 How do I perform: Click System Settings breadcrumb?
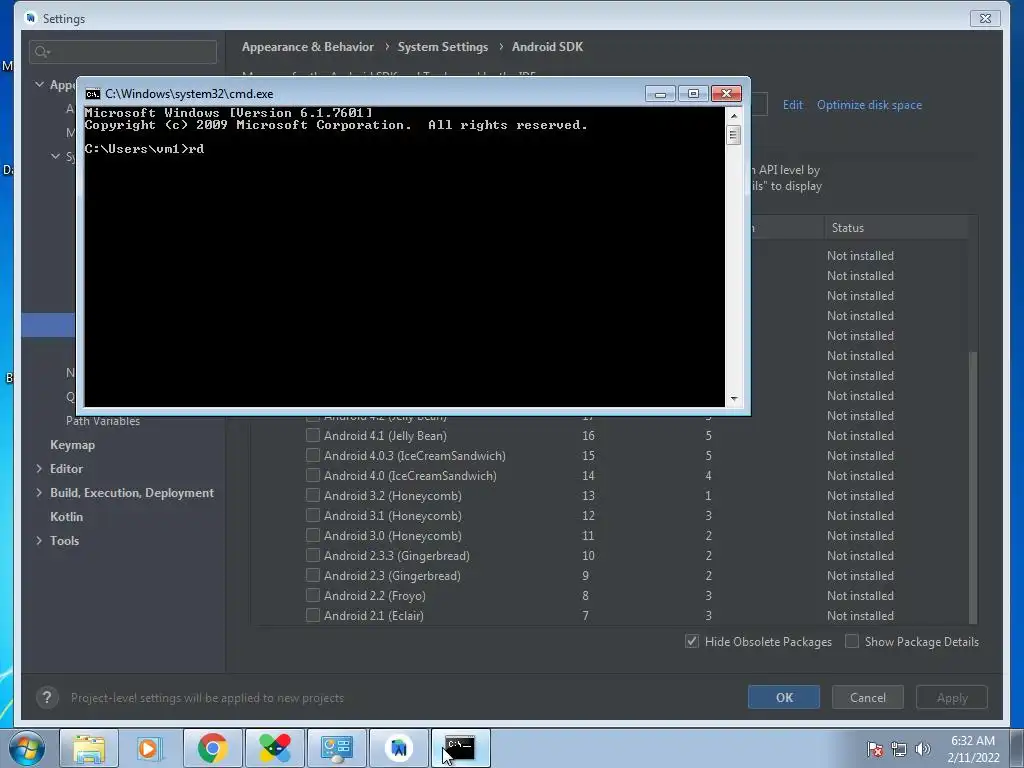coord(443,47)
